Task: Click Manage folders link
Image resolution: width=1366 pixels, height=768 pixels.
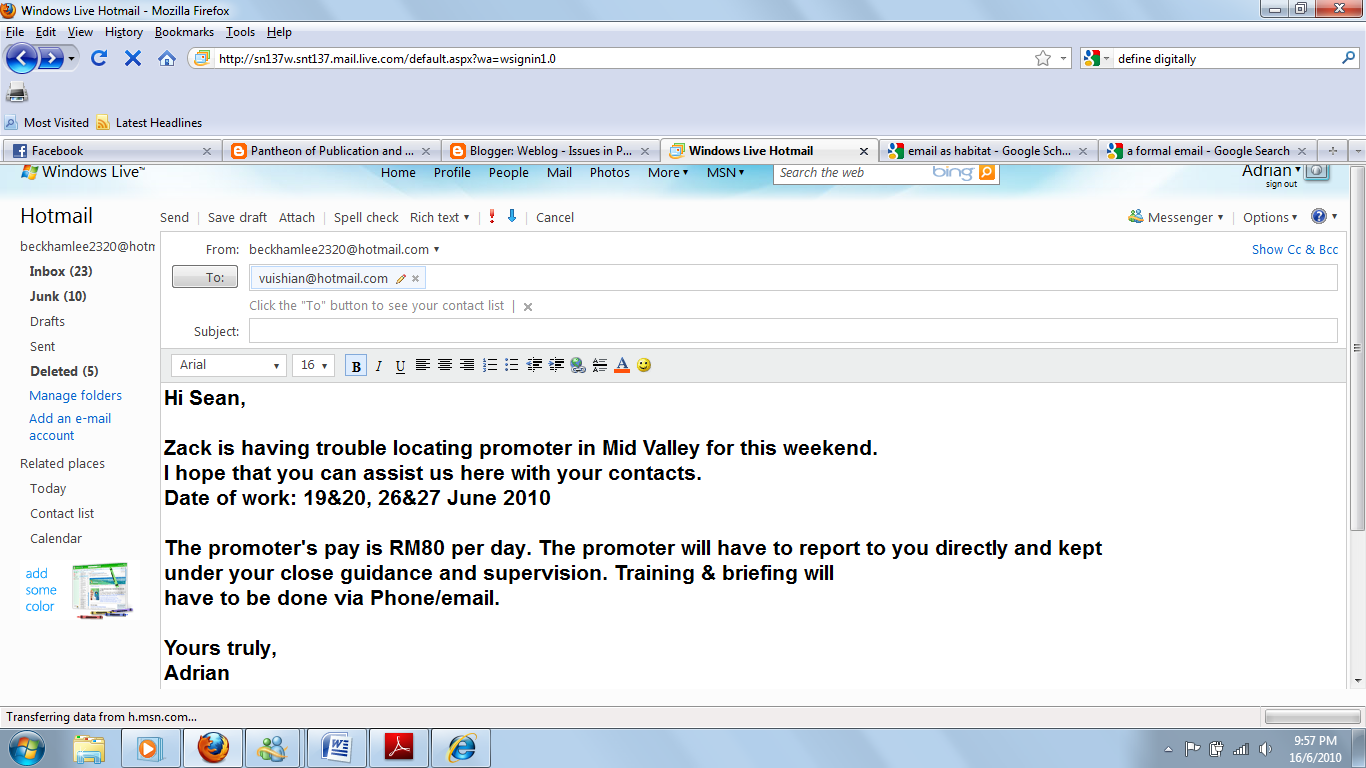Action: pos(75,395)
